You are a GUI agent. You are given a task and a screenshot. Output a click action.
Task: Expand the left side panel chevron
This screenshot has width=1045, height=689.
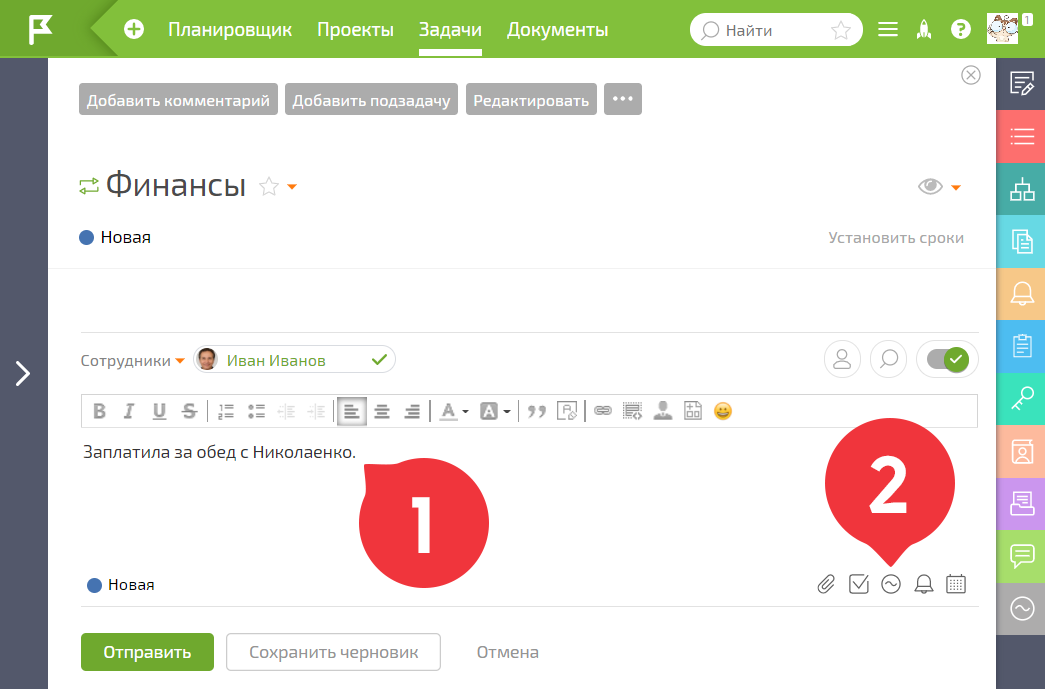tap(23, 373)
